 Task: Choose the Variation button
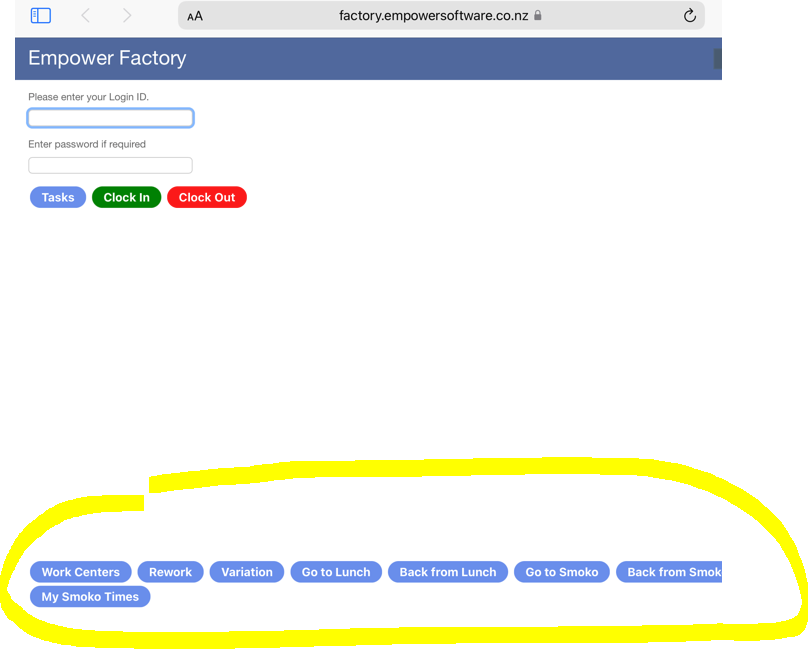click(x=247, y=572)
